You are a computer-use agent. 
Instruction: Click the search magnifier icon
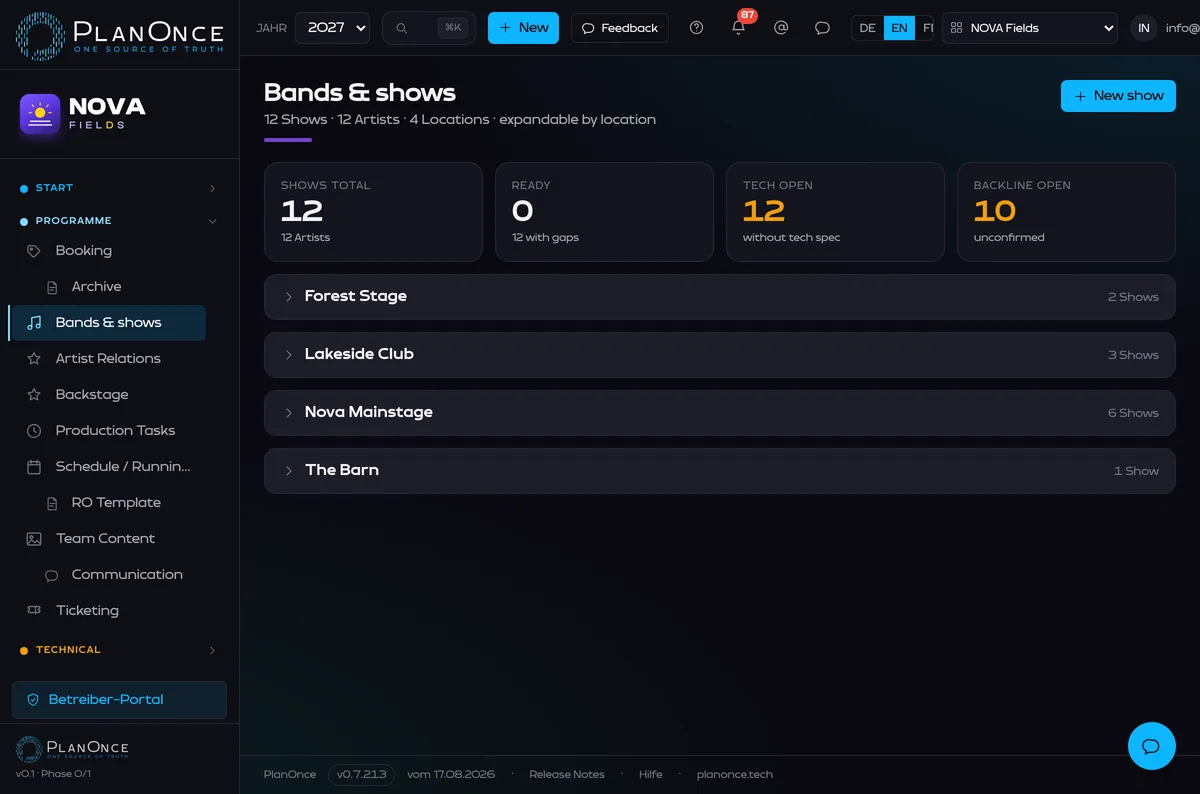[x=402, y=28]
